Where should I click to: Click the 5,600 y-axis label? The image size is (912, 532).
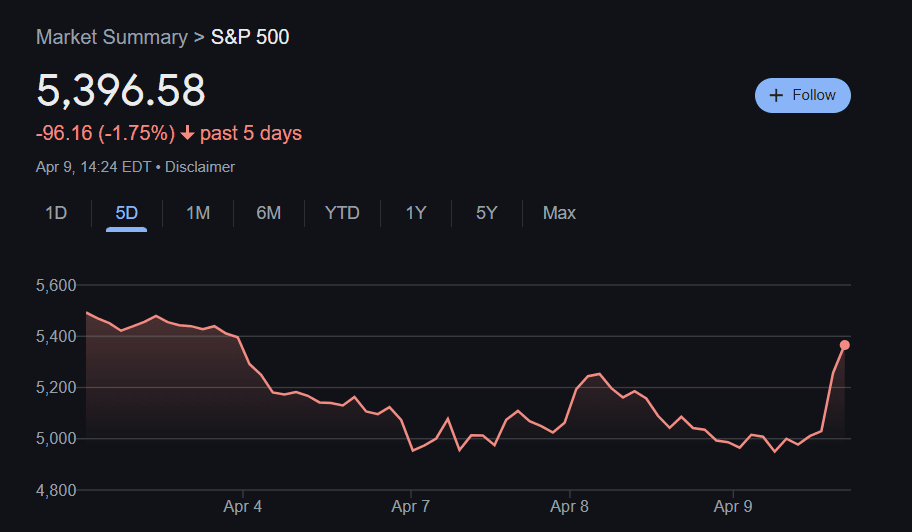(x=56, y=286)
